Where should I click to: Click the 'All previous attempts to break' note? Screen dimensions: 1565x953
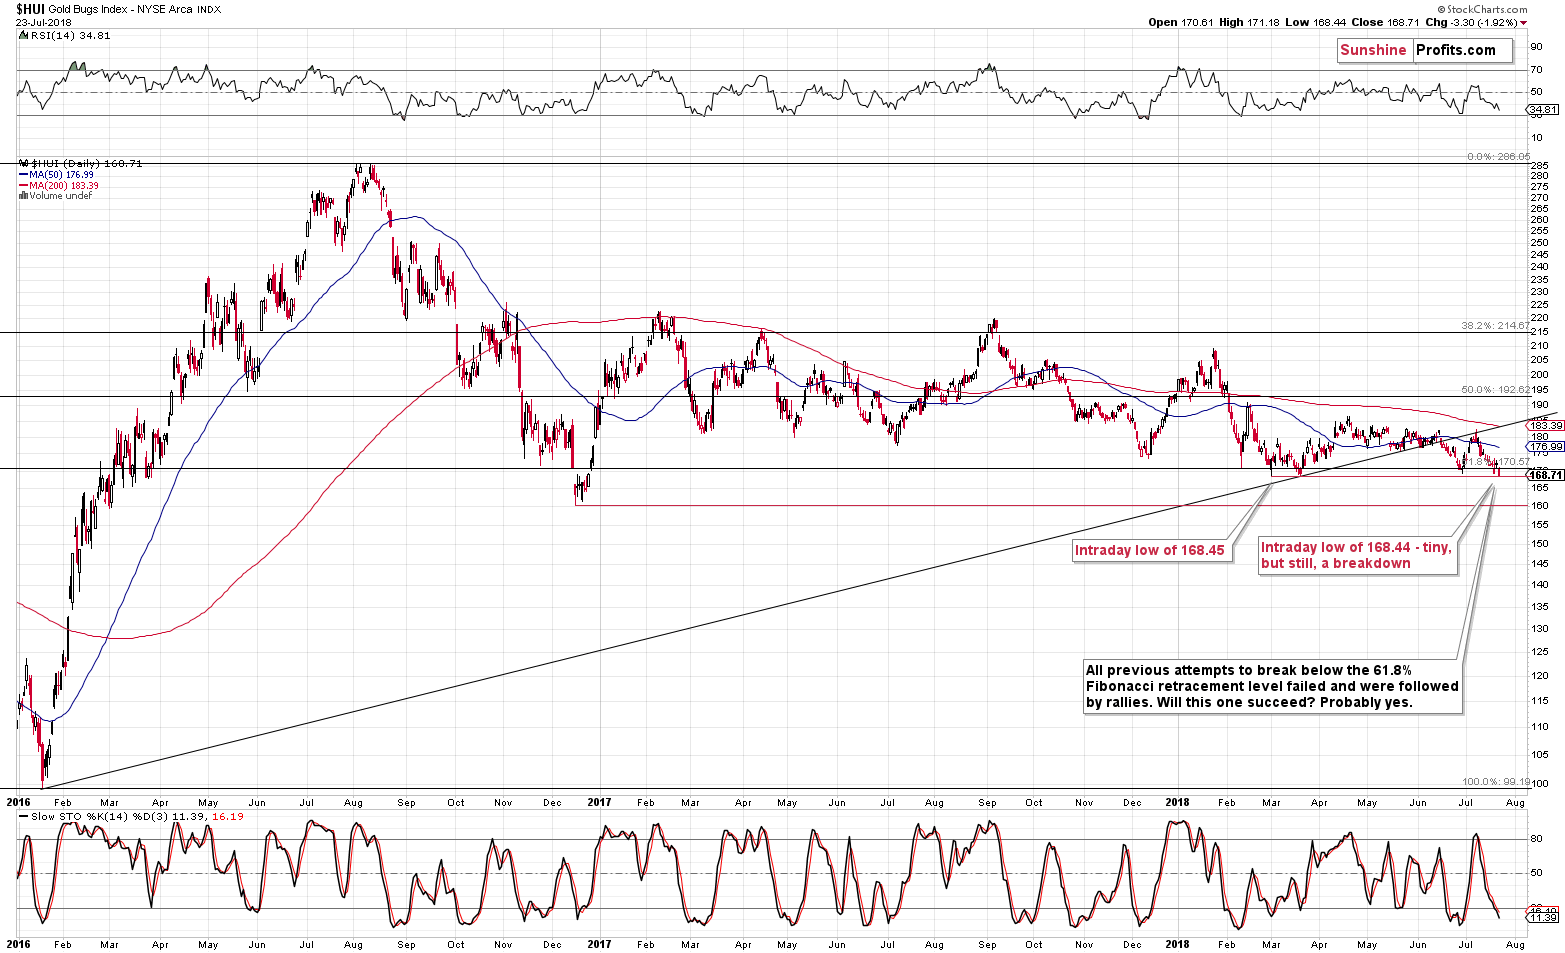coord(1272,686)
